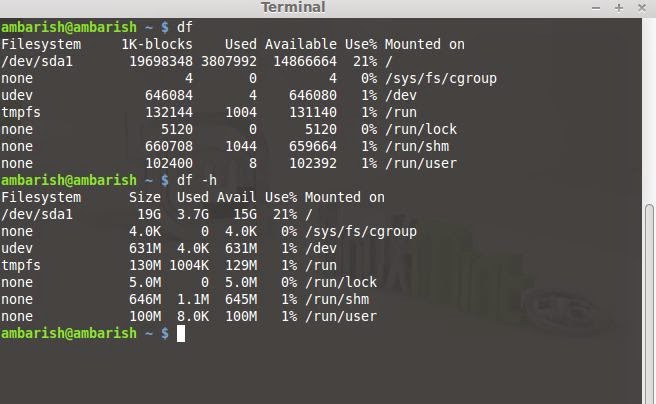
Task: Click '/run/lock' in the first df output
Action: click(421, 130)
